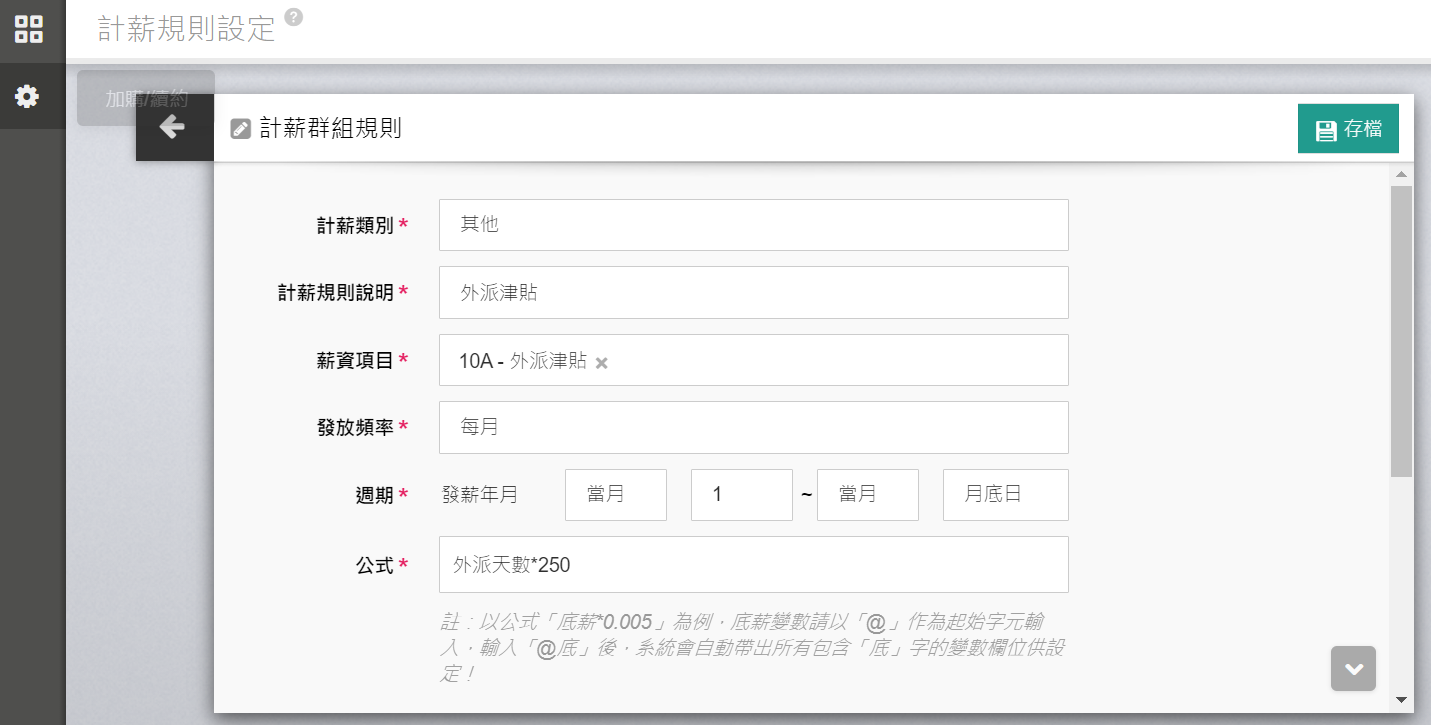Click the scrollbar down arrow

coord(1401,700)
